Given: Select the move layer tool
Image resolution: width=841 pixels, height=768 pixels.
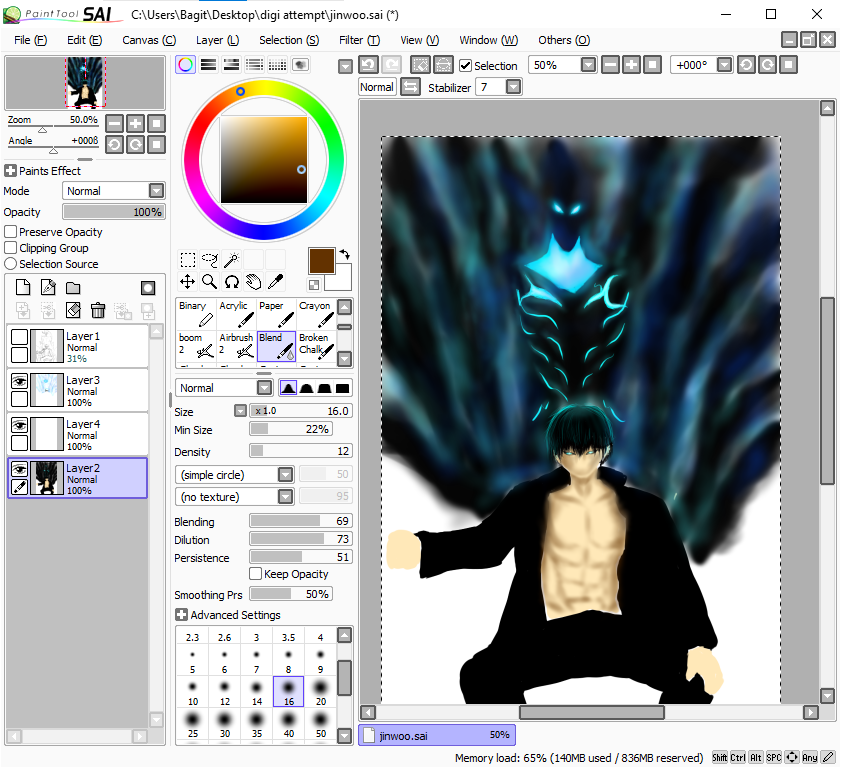Looking at the screenshot, I should [188, 282].
